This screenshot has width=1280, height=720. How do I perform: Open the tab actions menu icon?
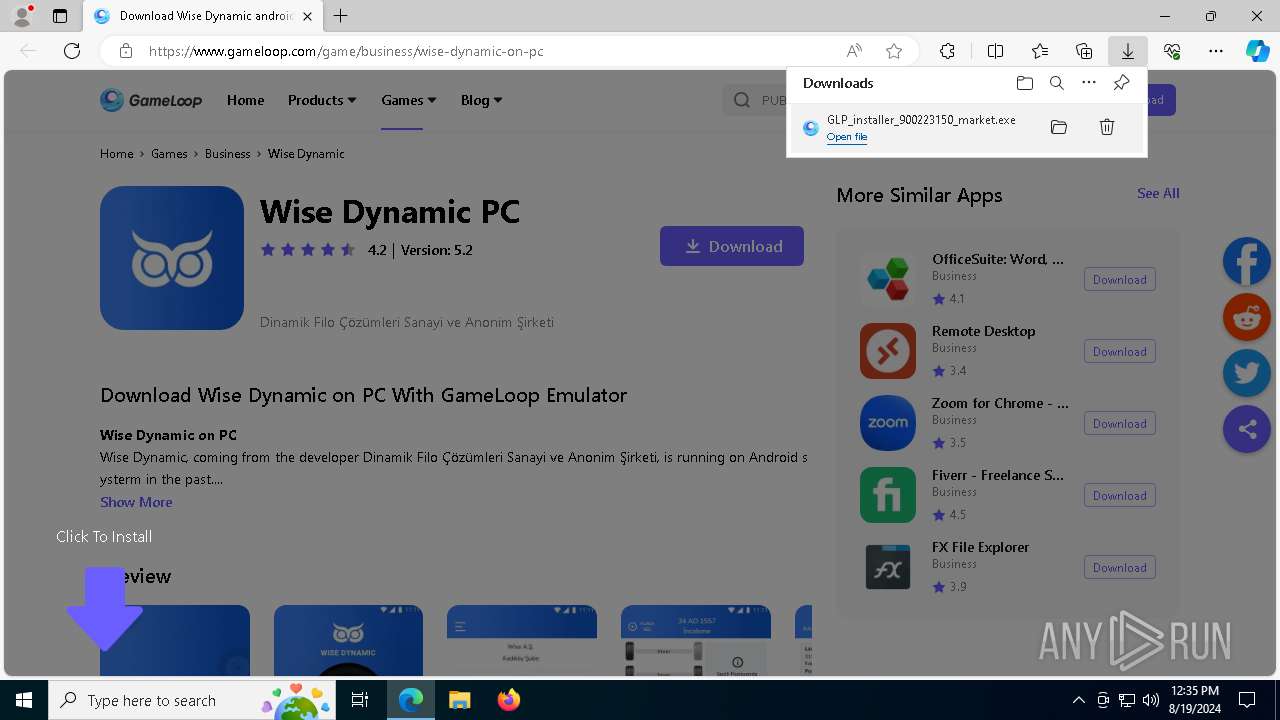(x=60, y=16)
